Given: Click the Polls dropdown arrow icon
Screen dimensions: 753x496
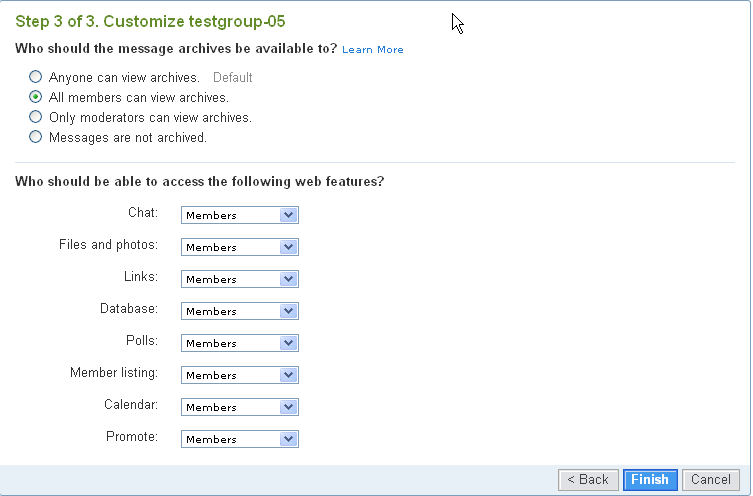Looking at the screenshot, I should click(289, 343).
